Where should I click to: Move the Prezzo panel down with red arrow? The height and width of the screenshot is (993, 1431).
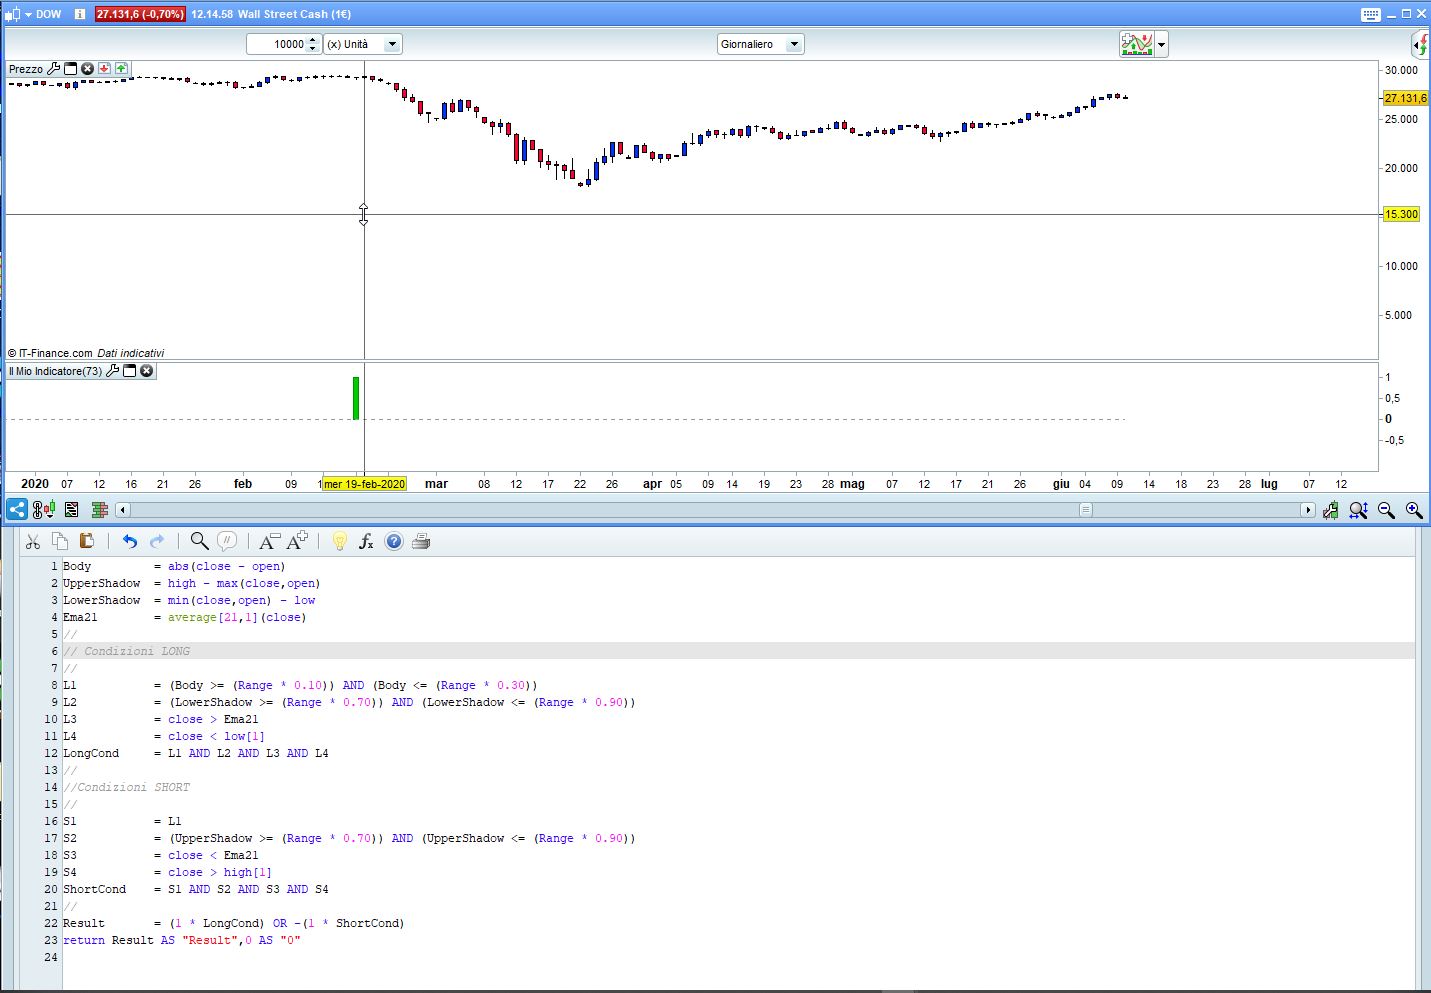click(x=104, y=68)
